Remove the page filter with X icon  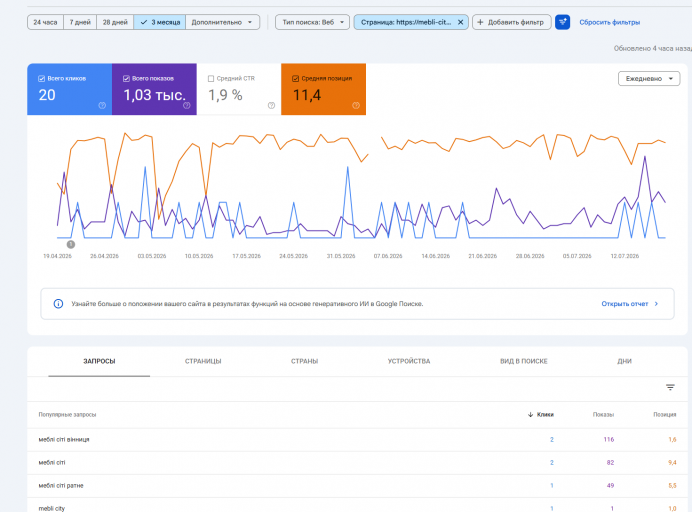pyautogui.click(x=460, y=22)
